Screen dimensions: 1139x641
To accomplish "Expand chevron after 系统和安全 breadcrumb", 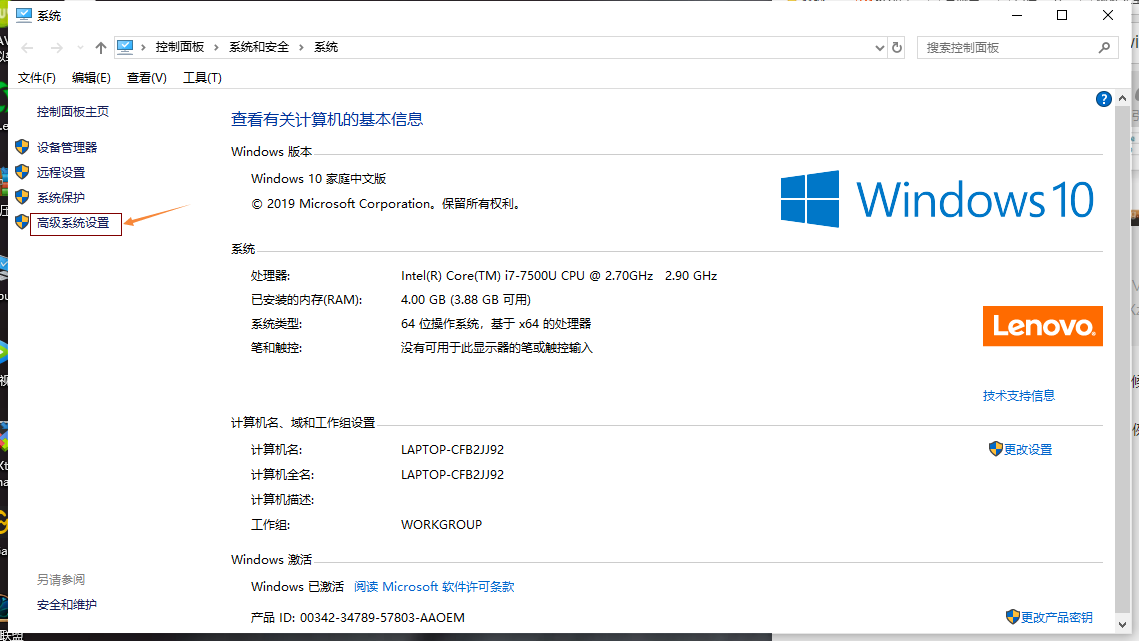I will point(301,47).
